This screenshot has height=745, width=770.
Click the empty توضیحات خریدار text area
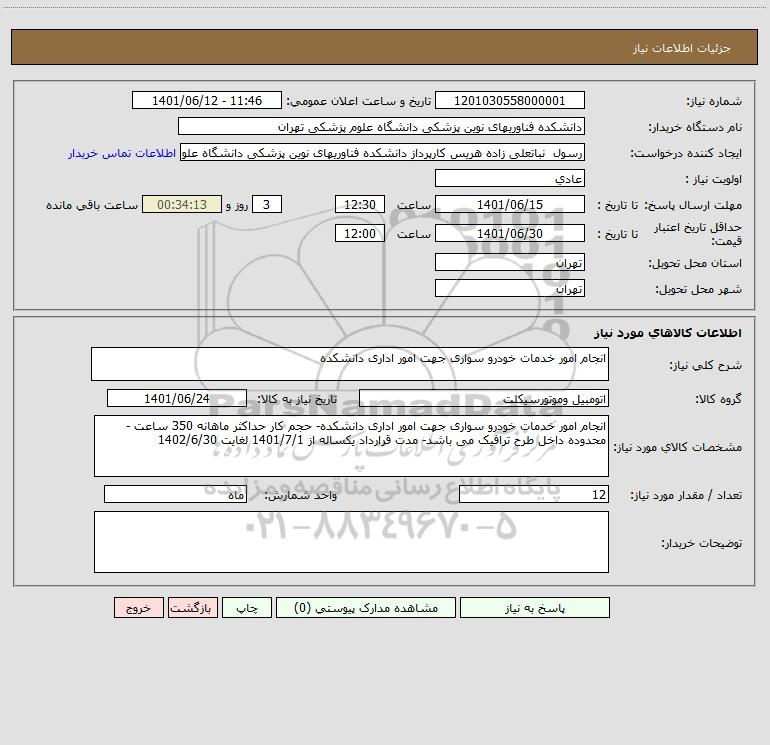[351, 542]
